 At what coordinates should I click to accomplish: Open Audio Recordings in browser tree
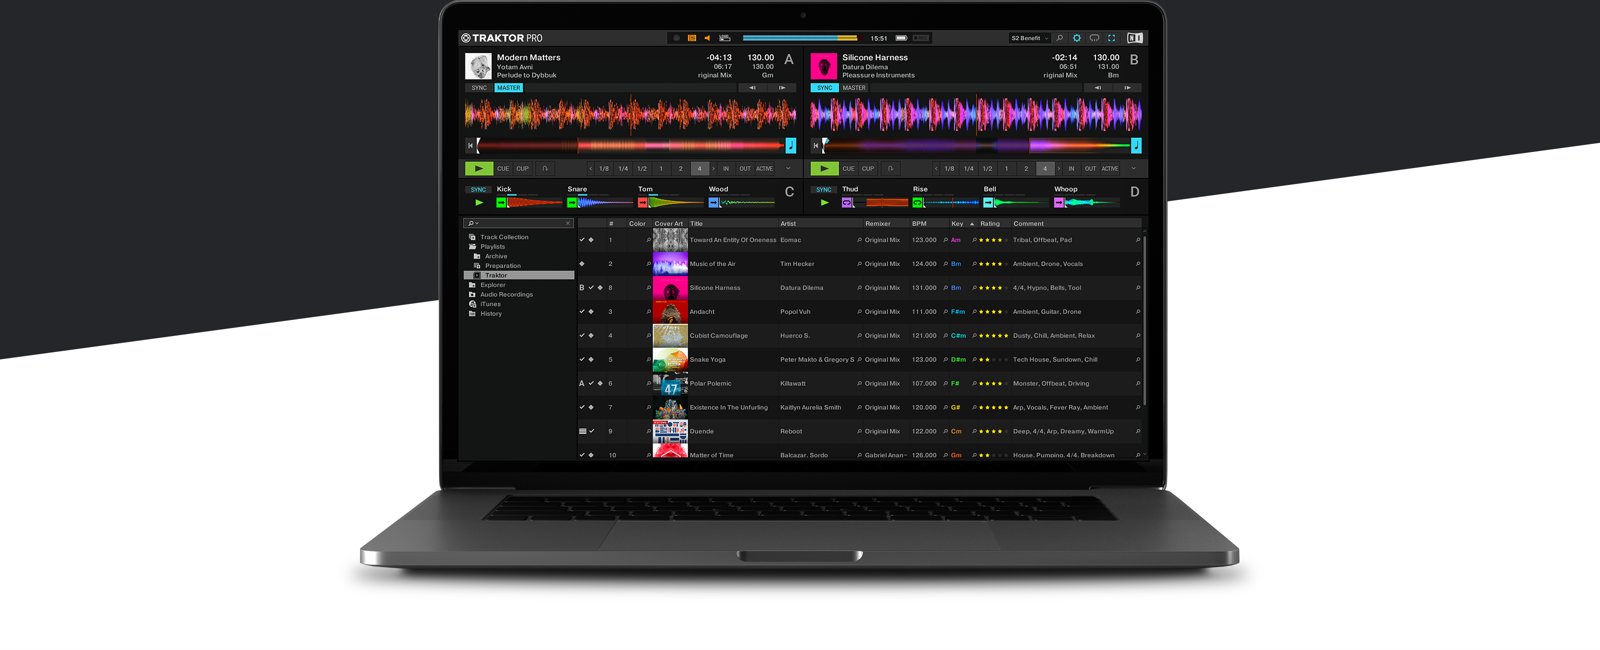[501, 295]
